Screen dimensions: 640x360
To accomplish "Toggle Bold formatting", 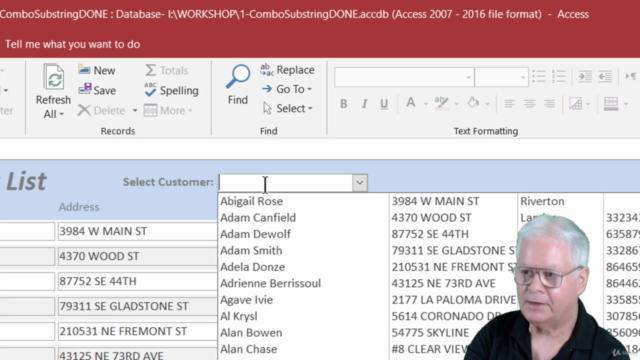I will [344, 104].
